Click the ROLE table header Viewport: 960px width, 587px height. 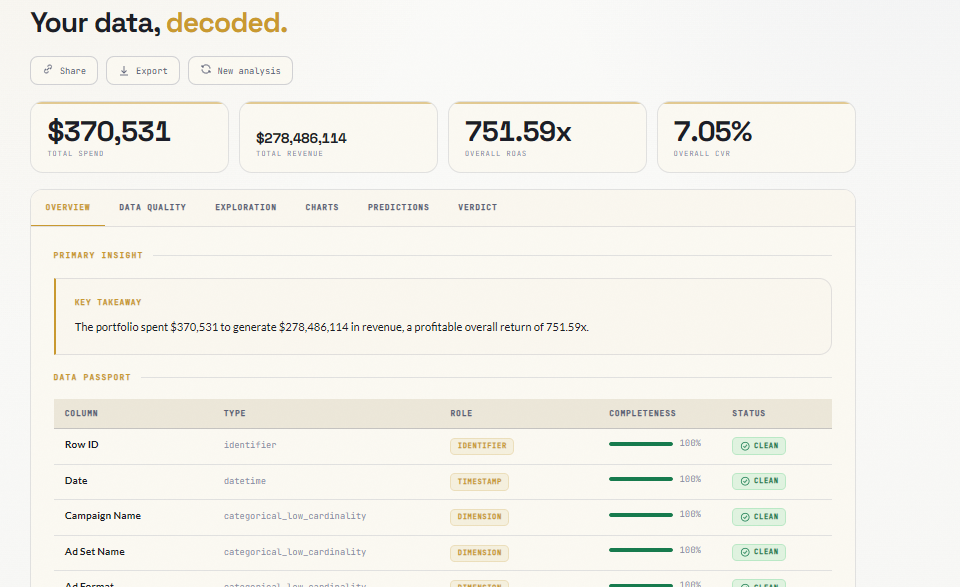click(461, 413)
